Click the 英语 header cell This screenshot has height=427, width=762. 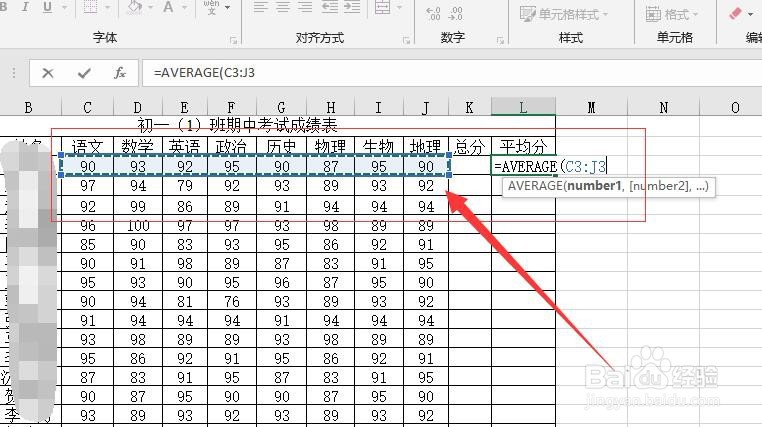tap(185, 146)
